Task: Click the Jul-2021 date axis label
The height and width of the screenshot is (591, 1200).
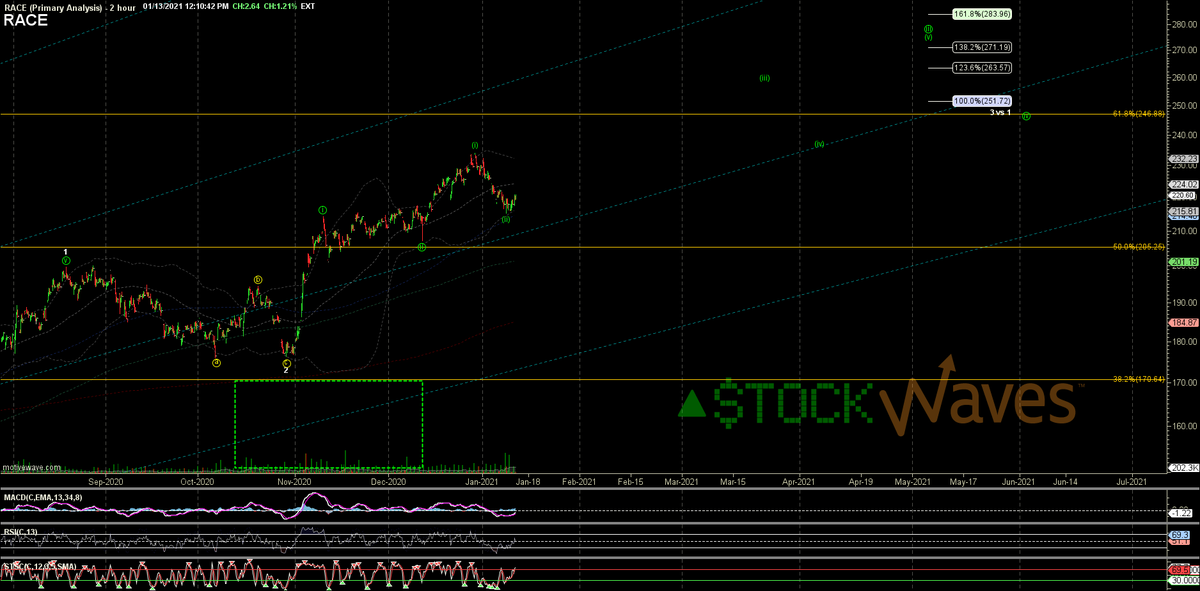Action: click(x=1132, y=481)
